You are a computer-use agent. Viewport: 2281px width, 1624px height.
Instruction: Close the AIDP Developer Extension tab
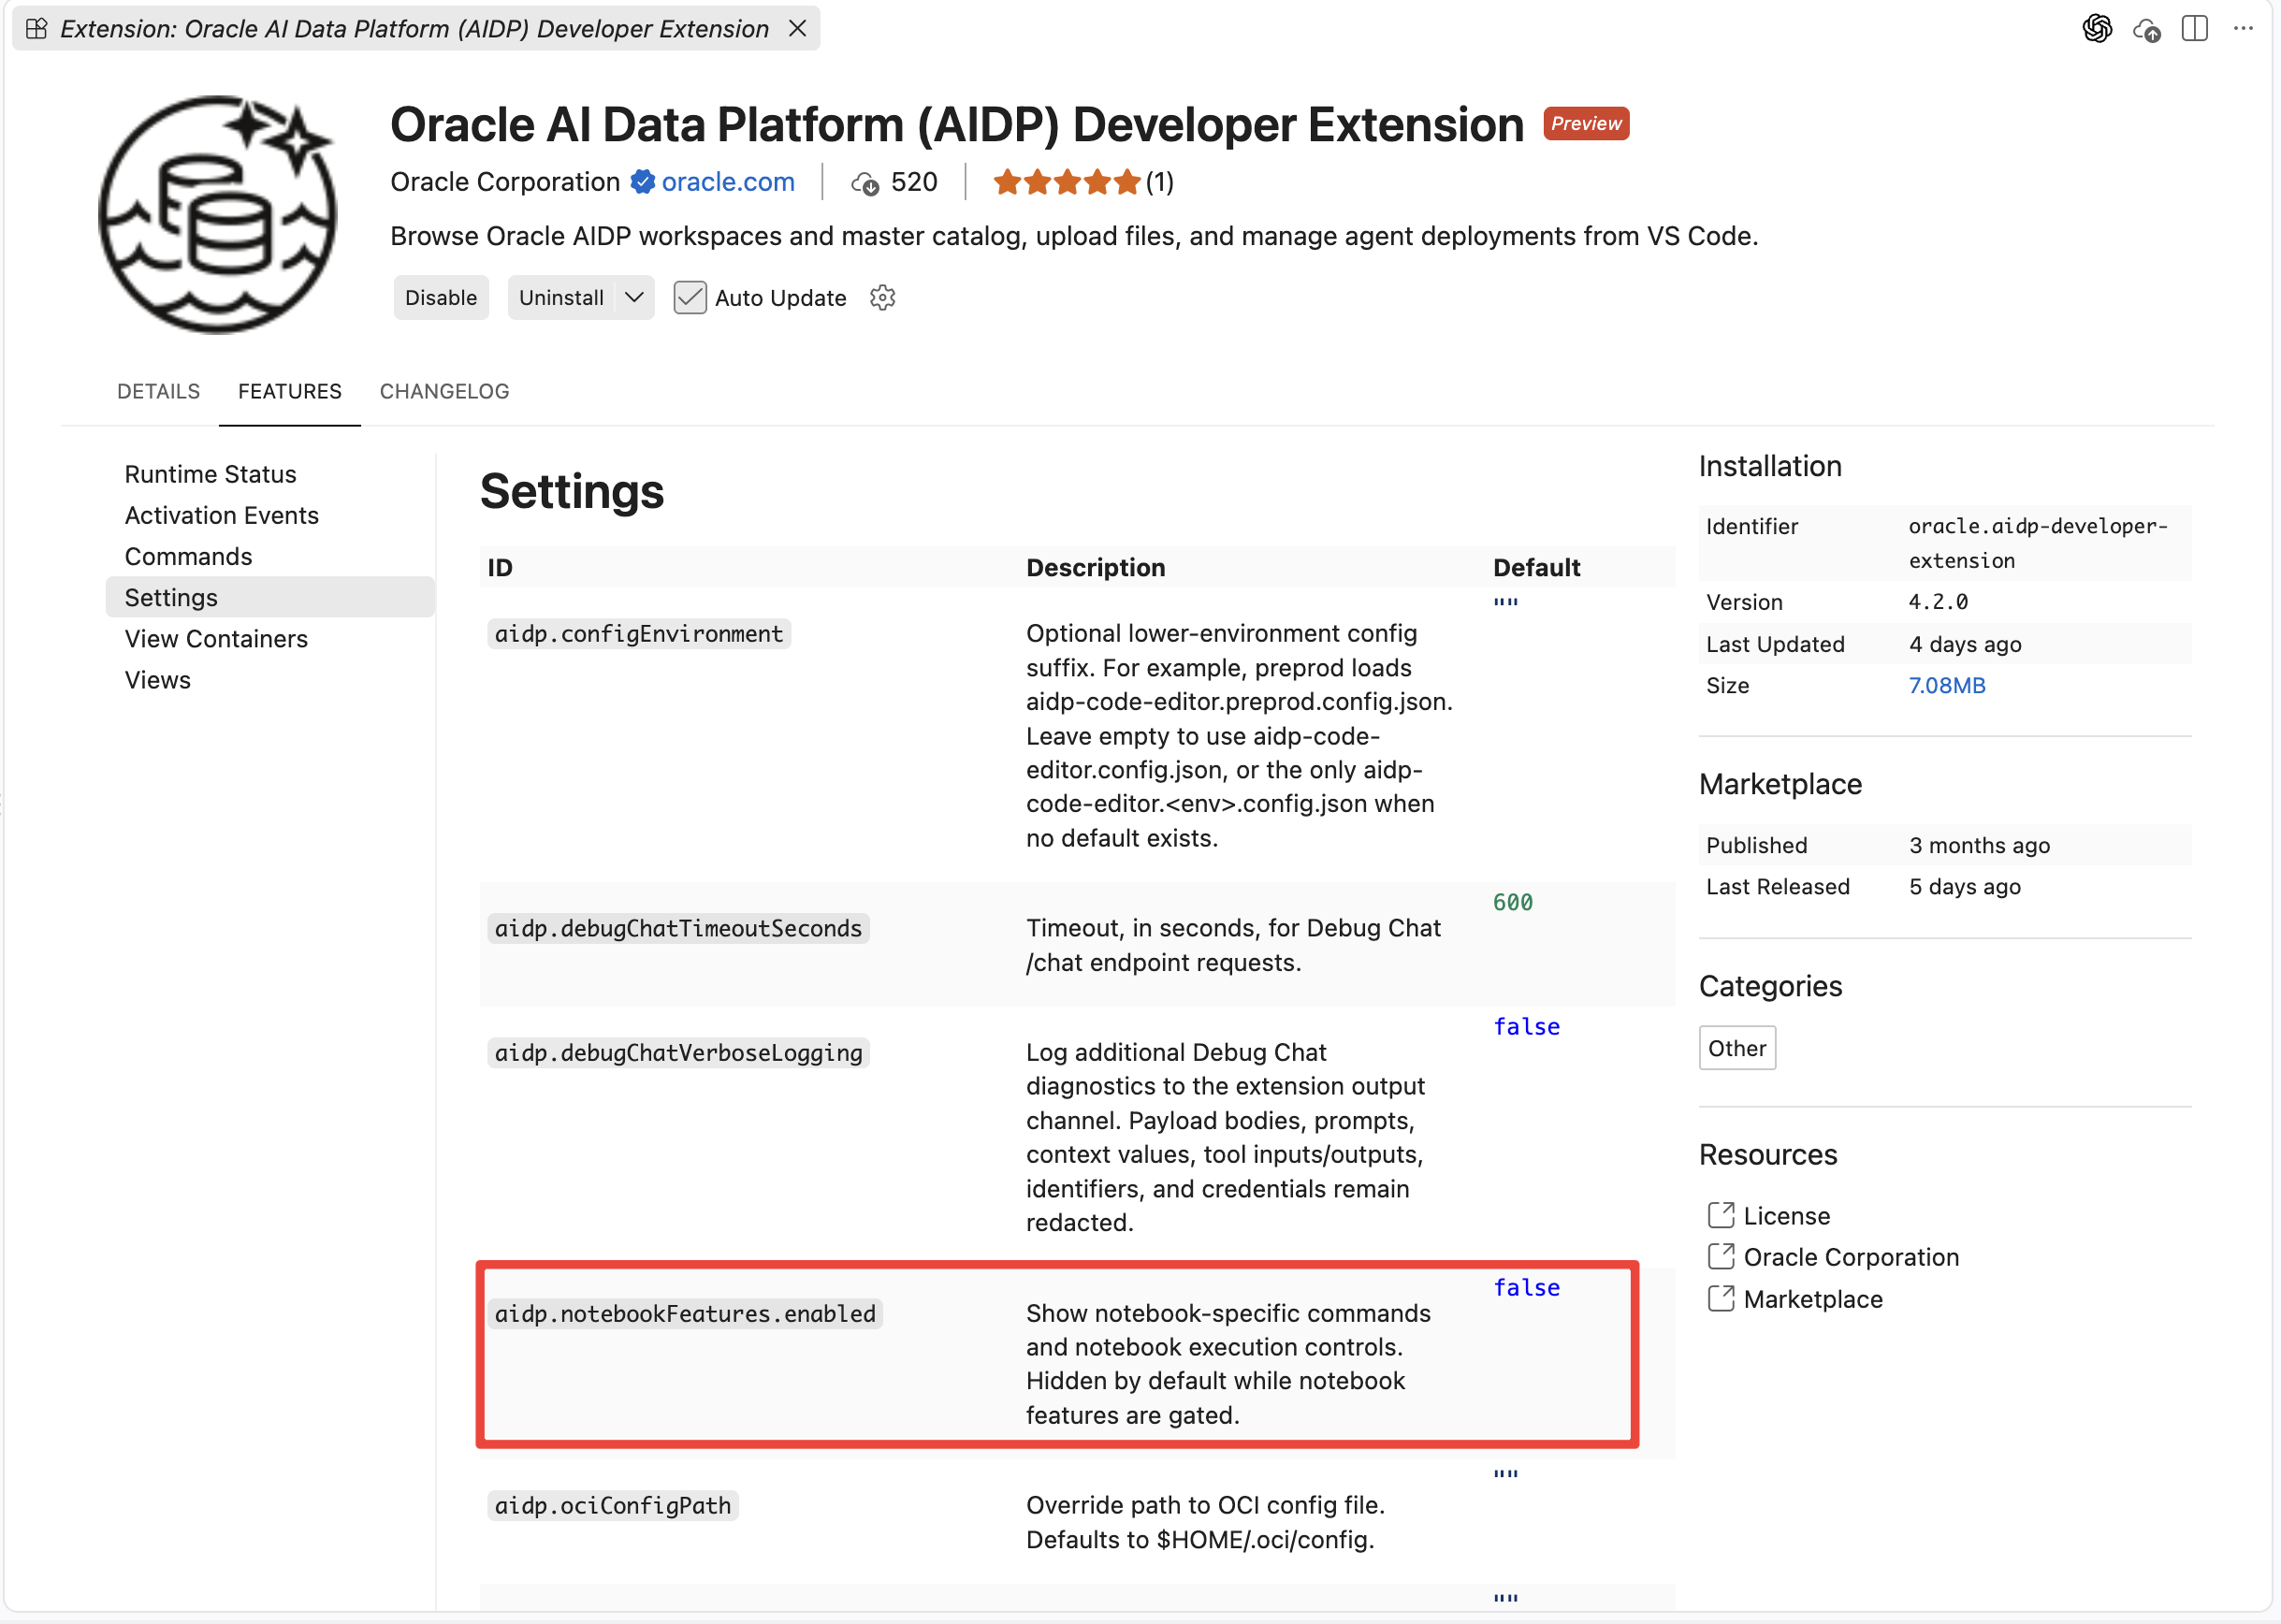(x=797, y=28)
